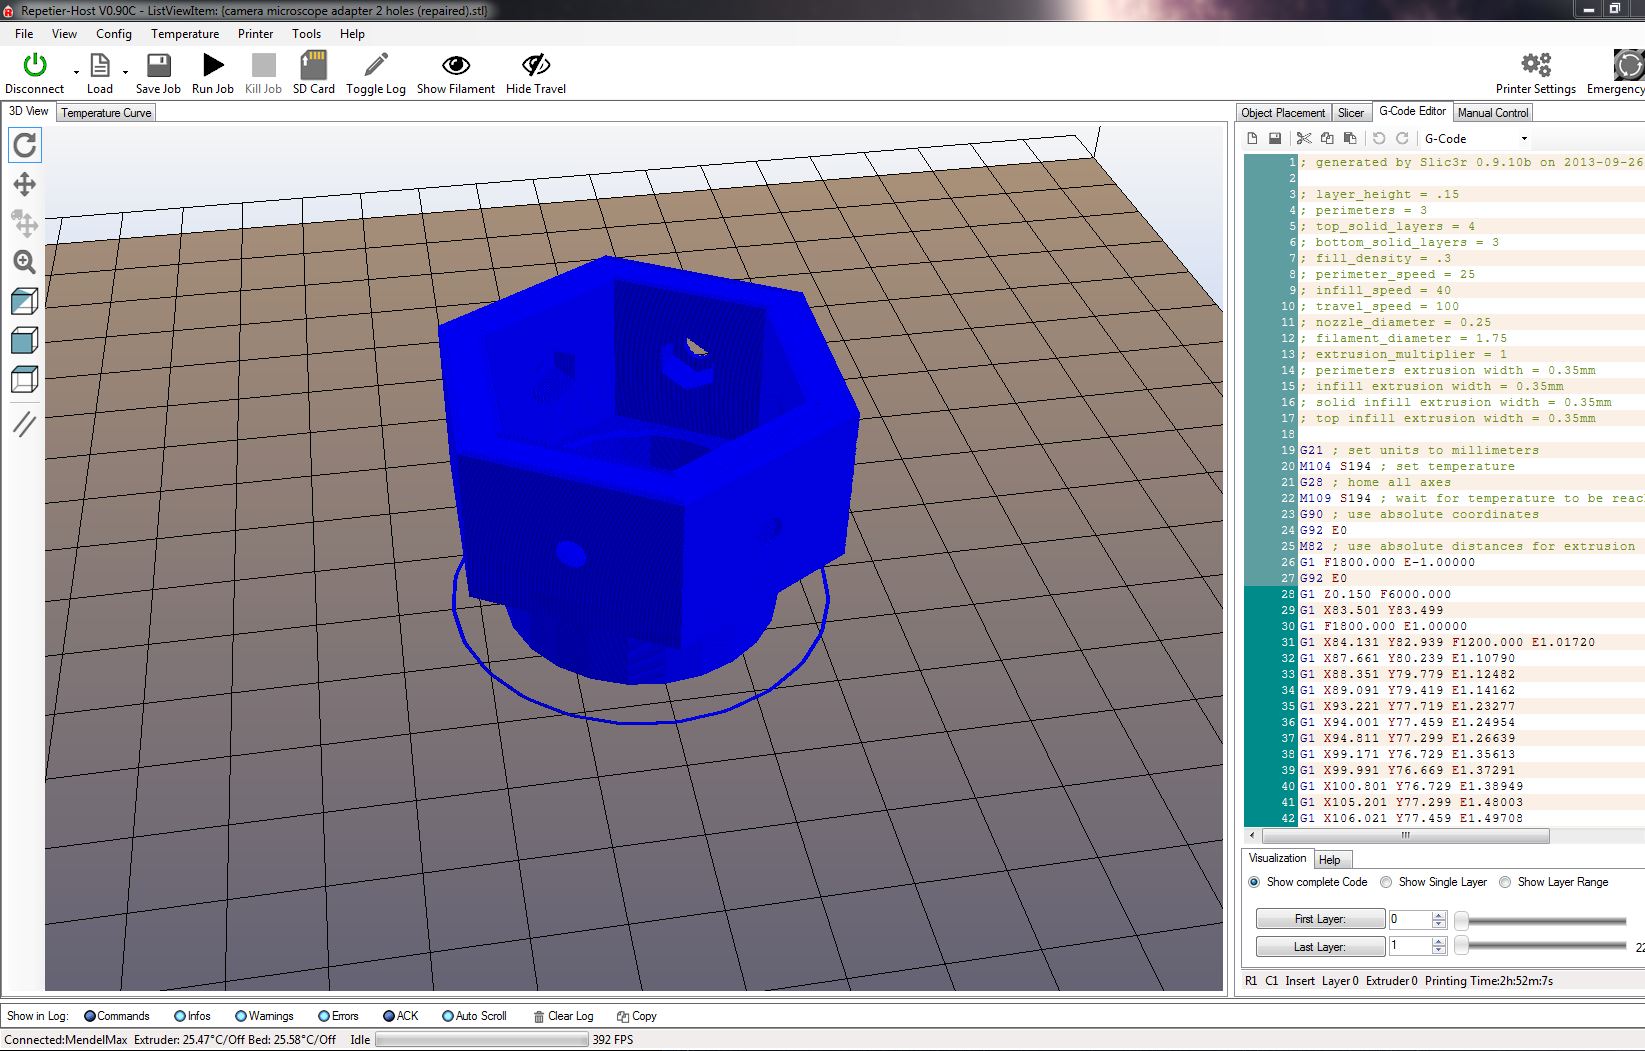Toggle Errors log filter

click(x=338, y=1016)
